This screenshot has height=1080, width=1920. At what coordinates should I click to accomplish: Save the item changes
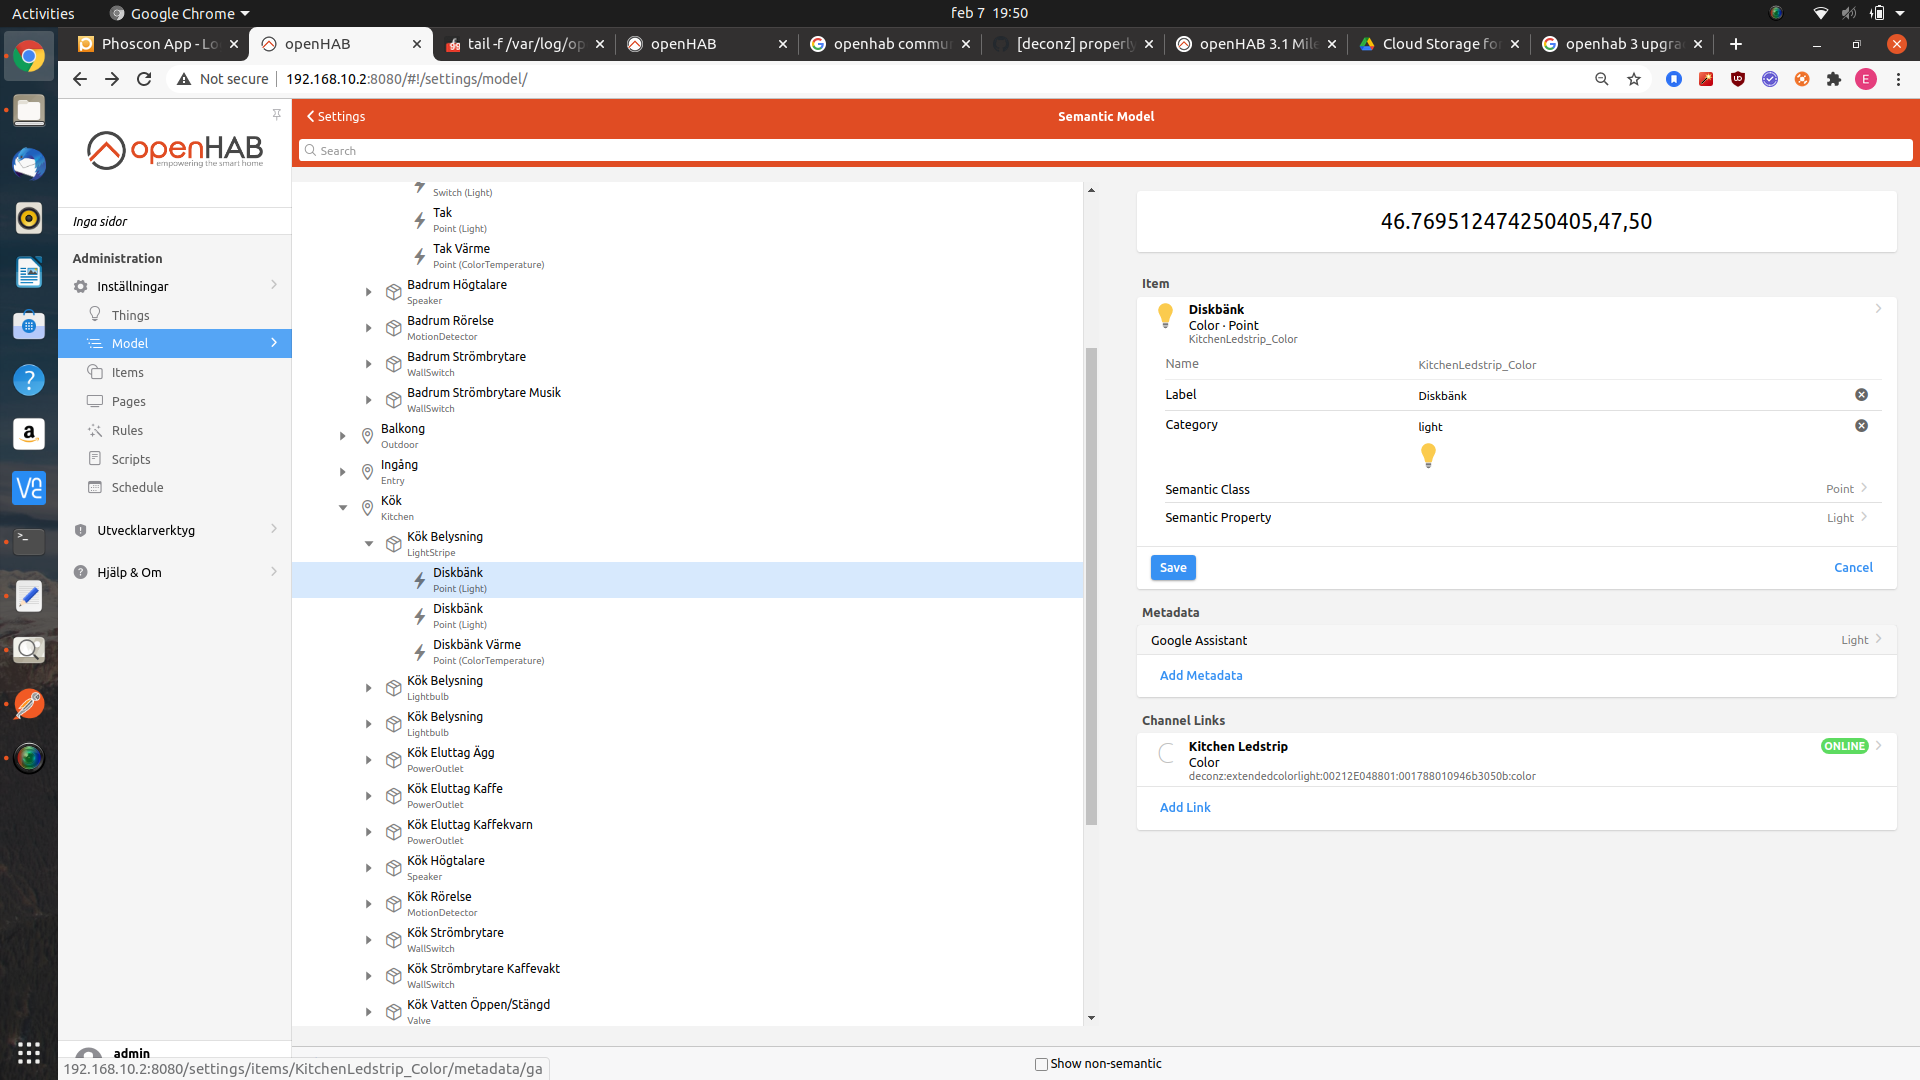1173,567
